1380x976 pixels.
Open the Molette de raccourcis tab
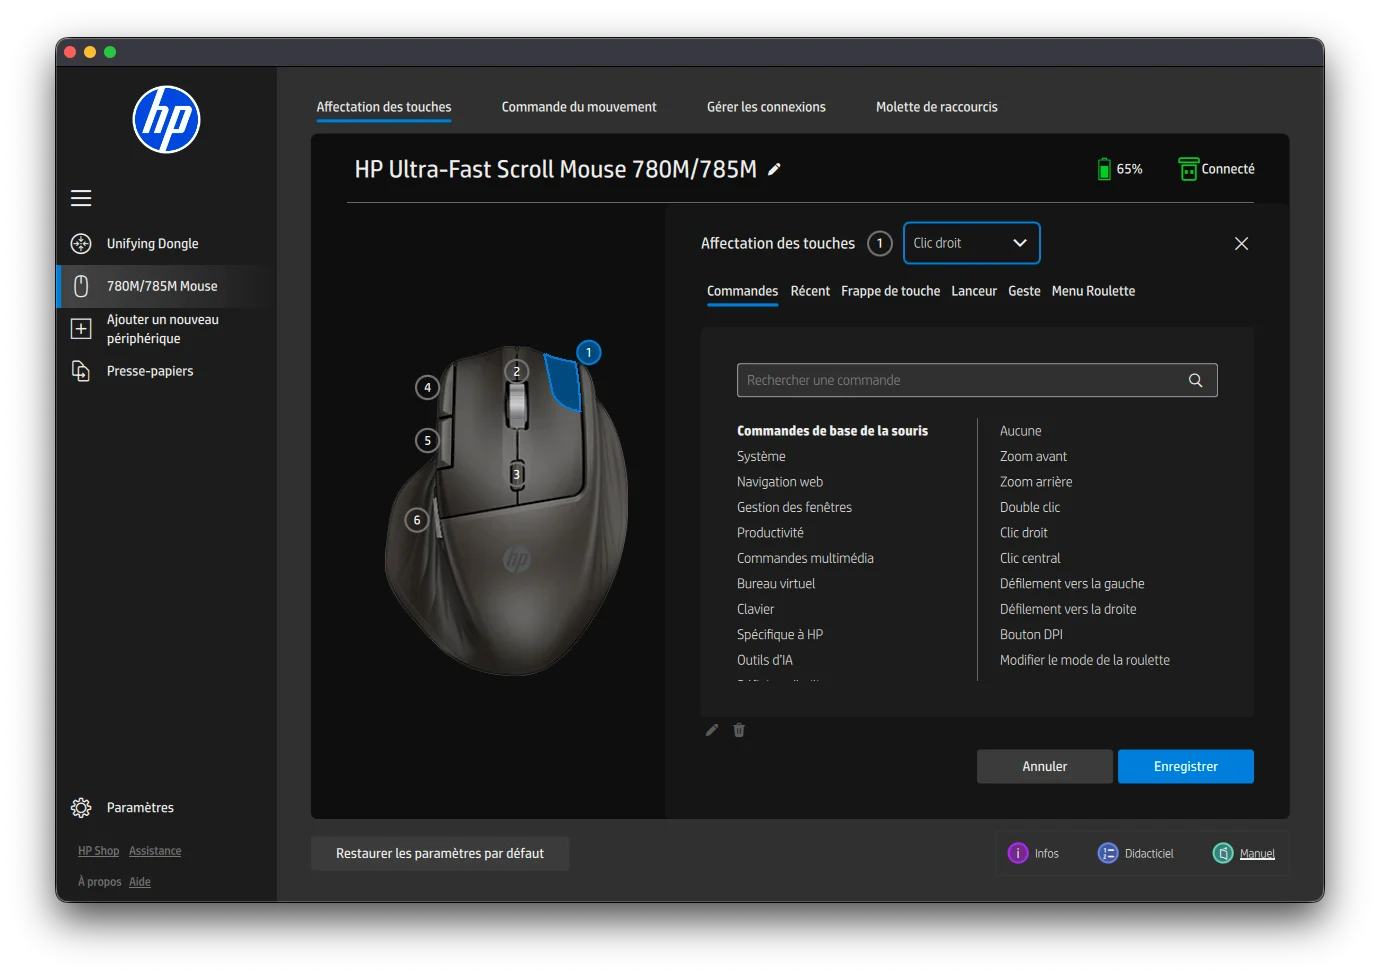click(x=936, y=106)
